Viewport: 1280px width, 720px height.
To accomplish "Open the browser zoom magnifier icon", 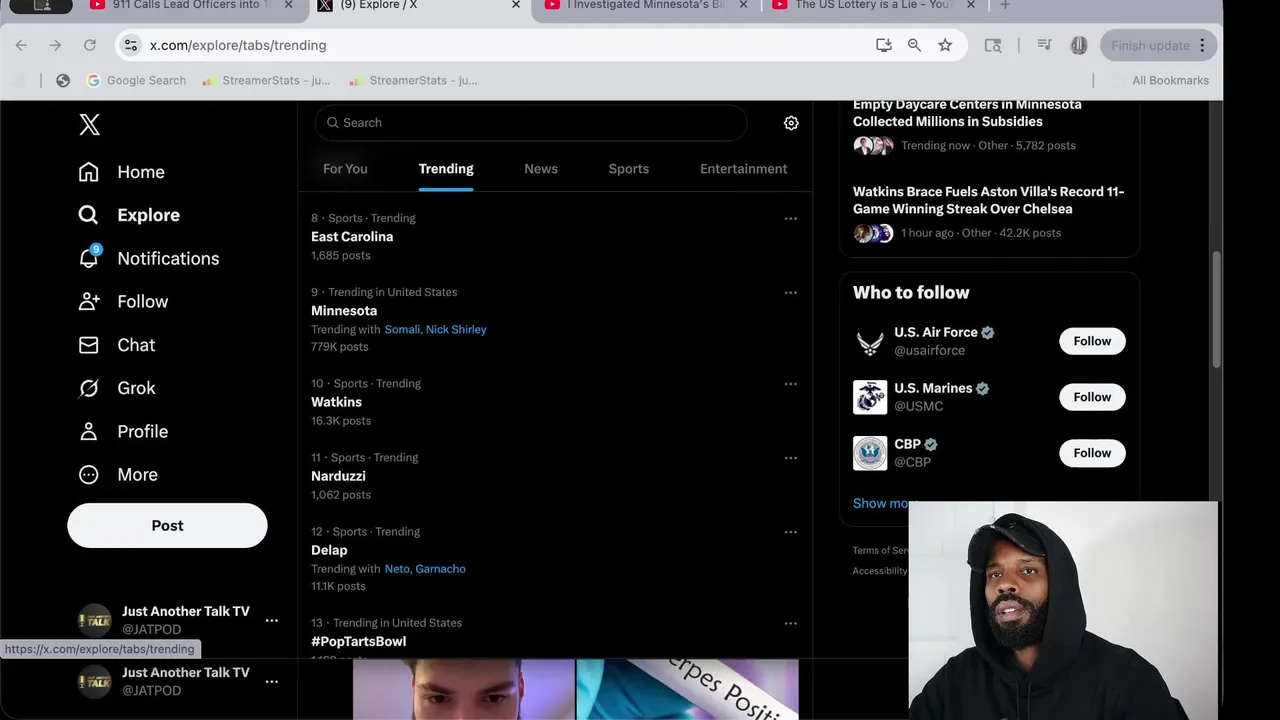I will click(x=914, y=45).
